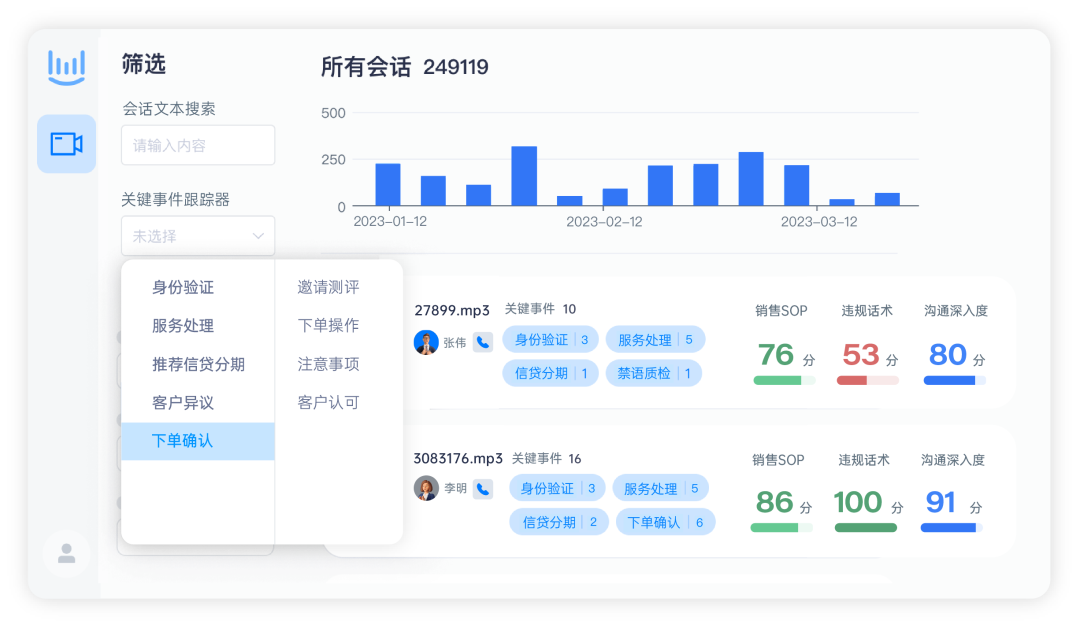Choose 客户认可 in the submenu

(329, 402)
